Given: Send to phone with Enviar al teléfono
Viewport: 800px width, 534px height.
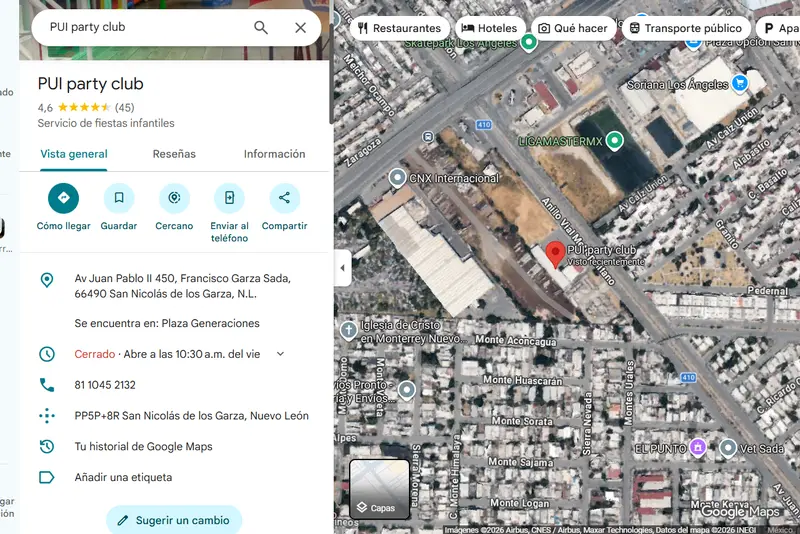Looking at the screenshot, I should [229, 197].
